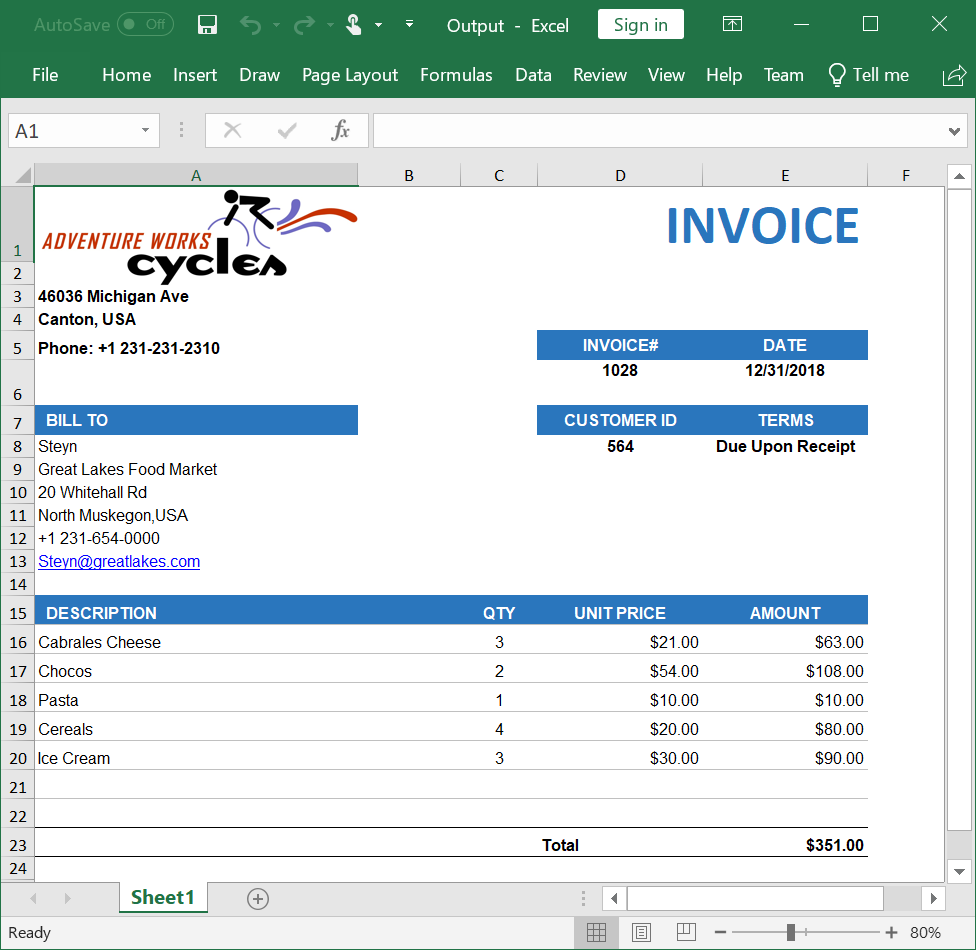Open the Name Box dropdown
This screenshot has height=950, width=976.
point(146,130)
